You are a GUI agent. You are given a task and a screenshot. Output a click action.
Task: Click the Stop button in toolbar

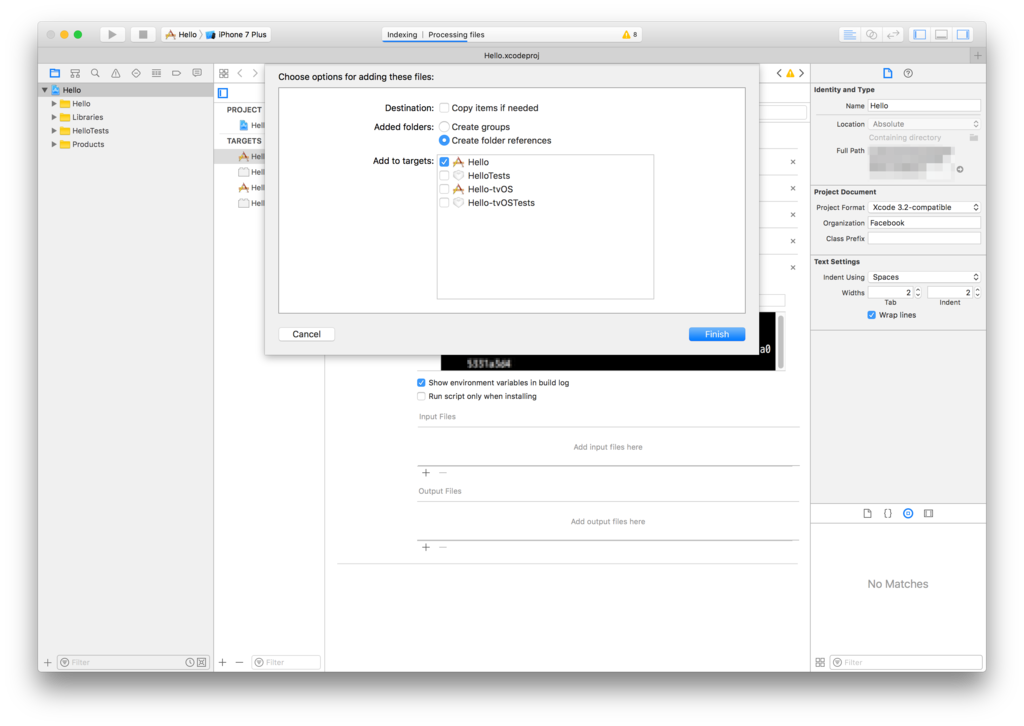coord(142,35)
